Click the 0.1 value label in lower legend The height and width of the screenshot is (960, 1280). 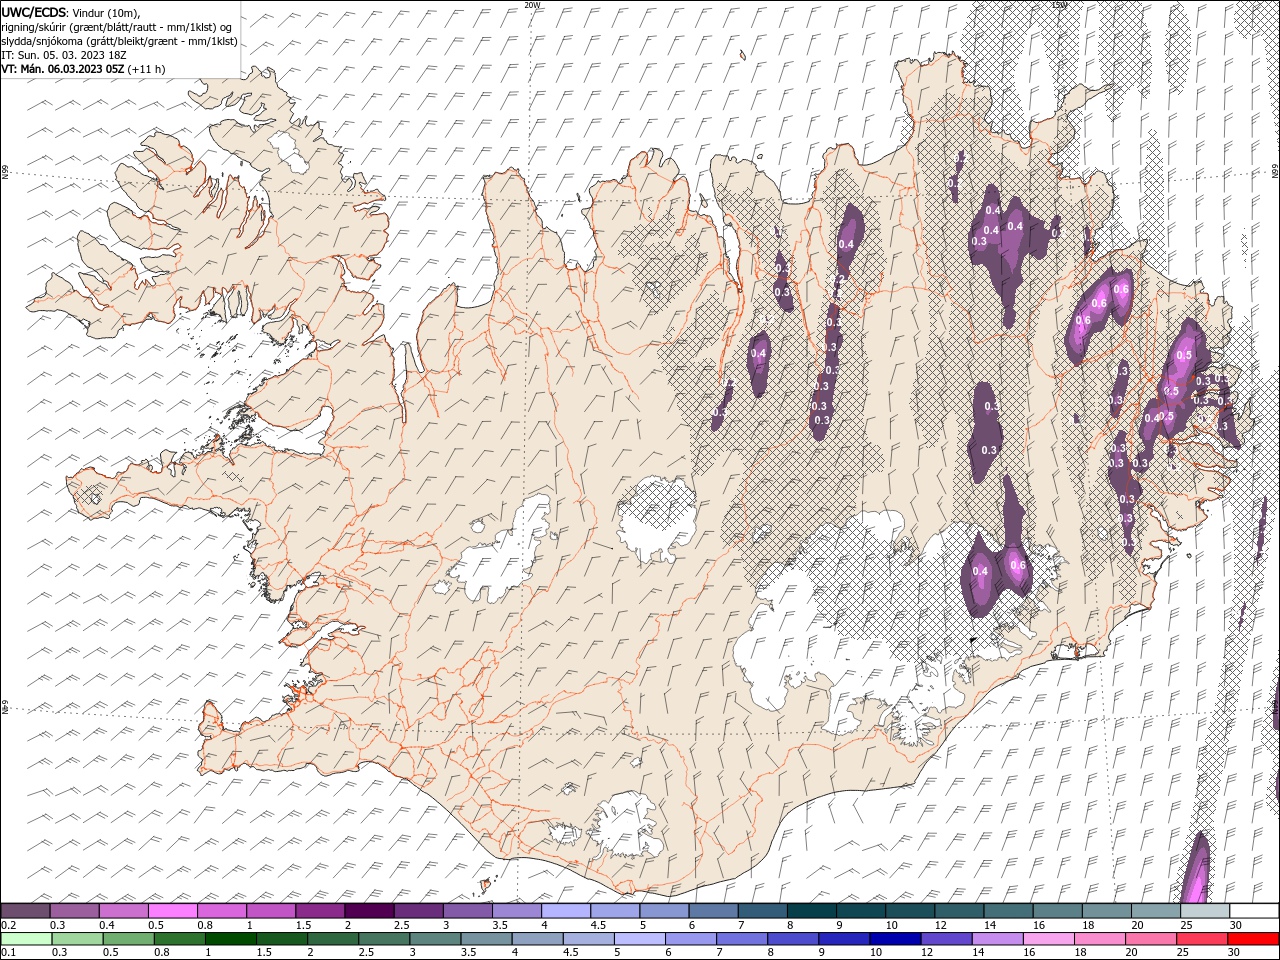click(x=8, y=952)
